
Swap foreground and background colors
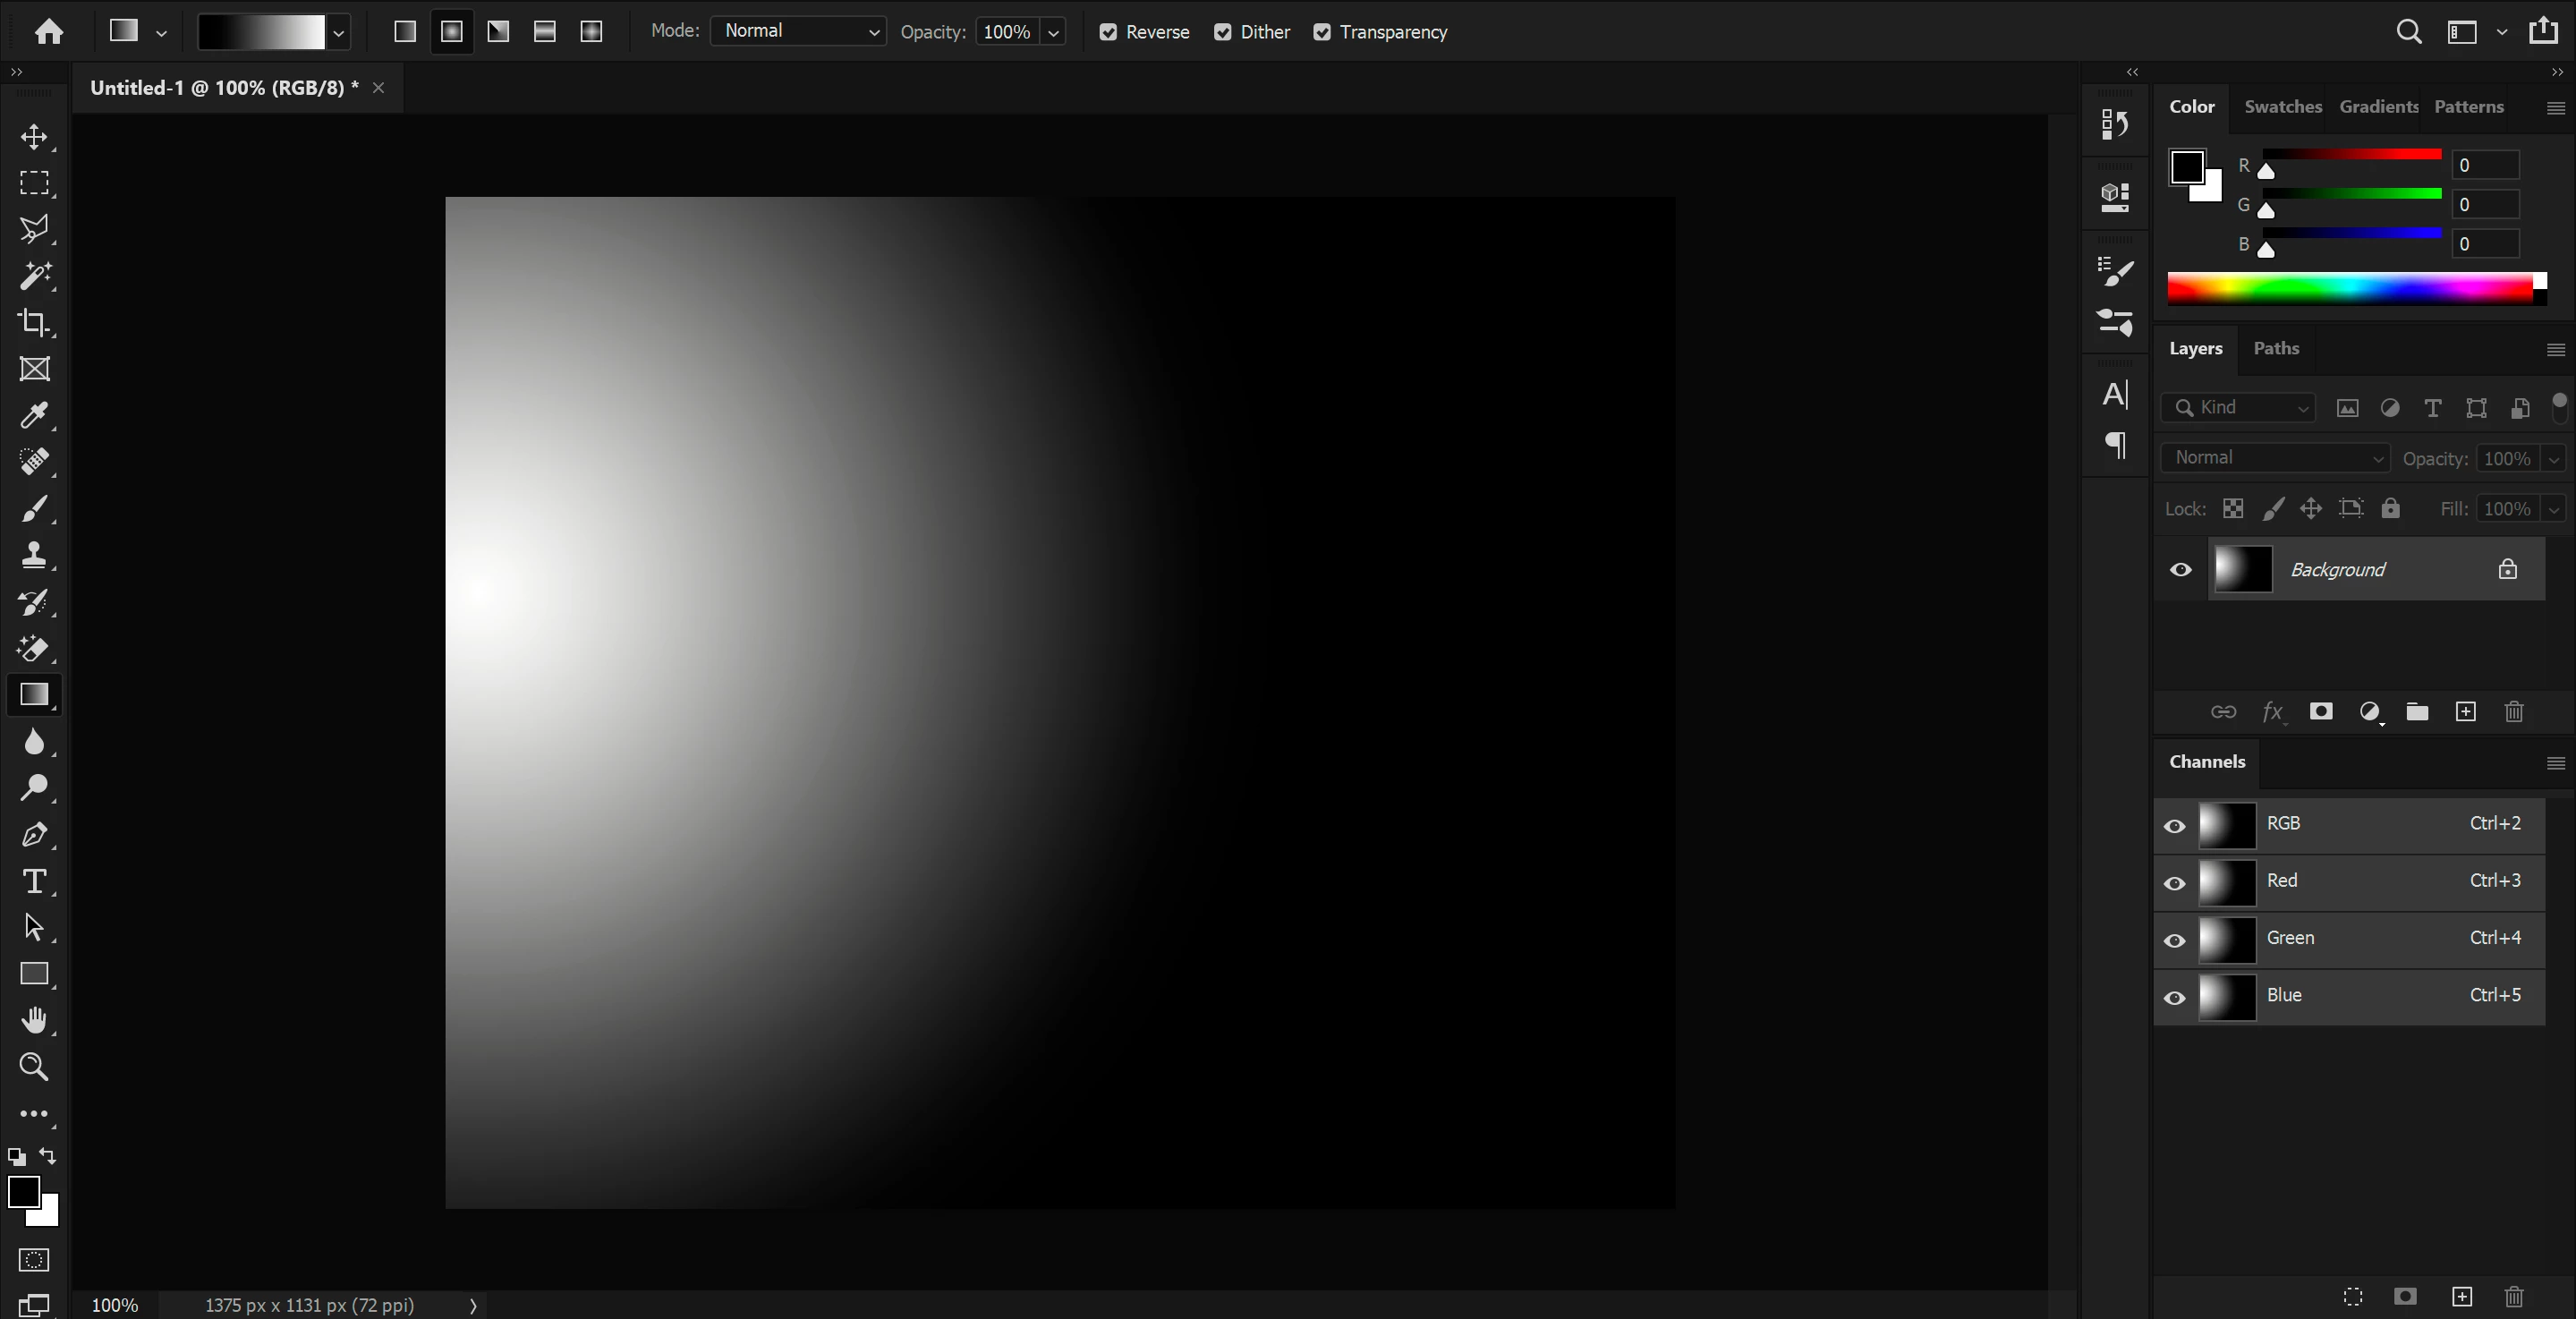pyautogui.click(x=47, y=1156)
